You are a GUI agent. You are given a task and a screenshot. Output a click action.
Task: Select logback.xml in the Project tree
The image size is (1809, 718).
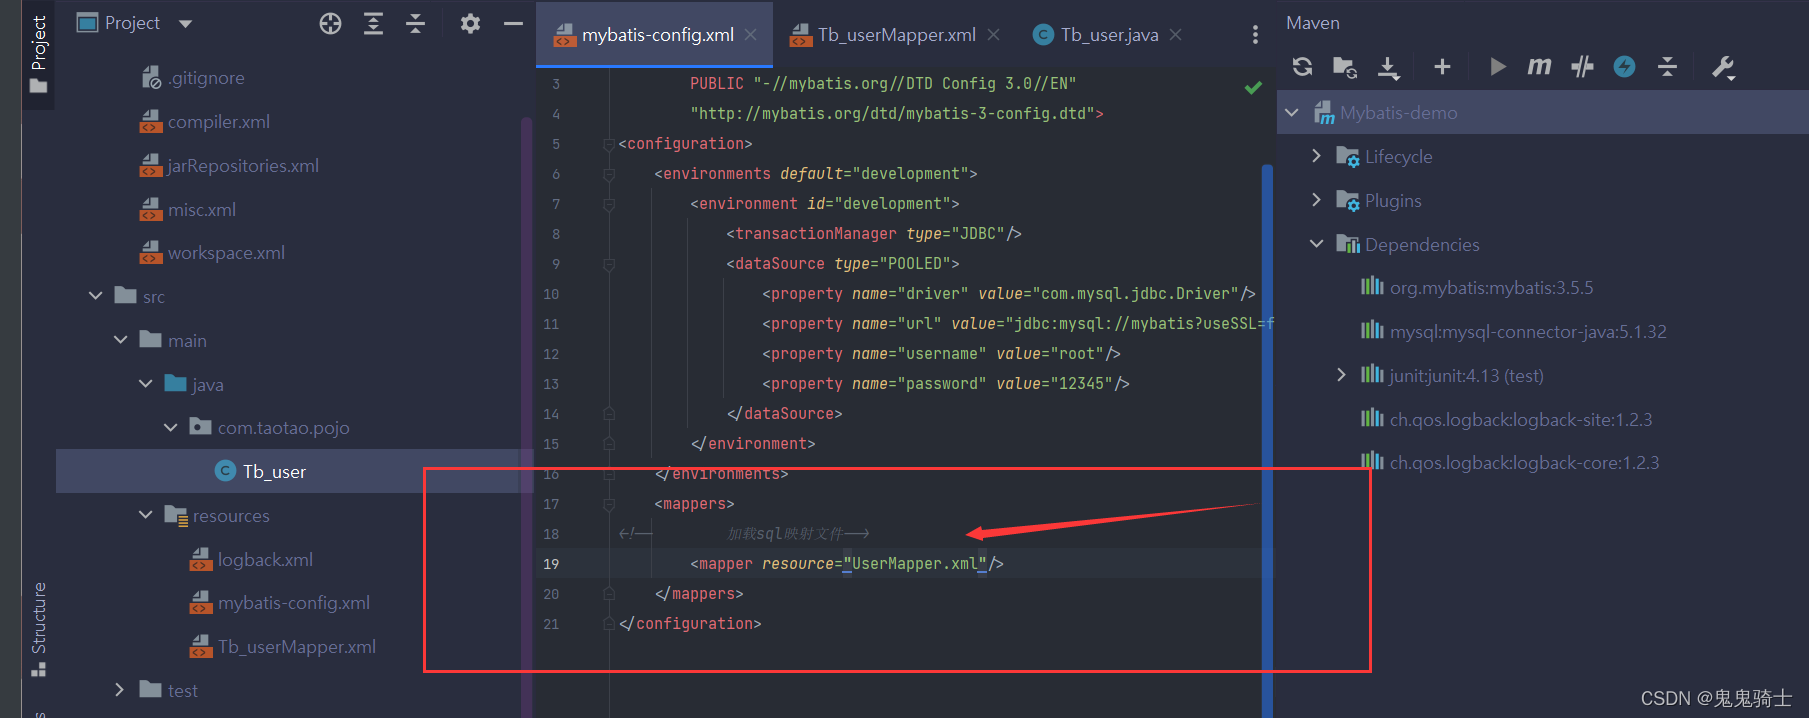pyautogui.click(x=264, y=560)
